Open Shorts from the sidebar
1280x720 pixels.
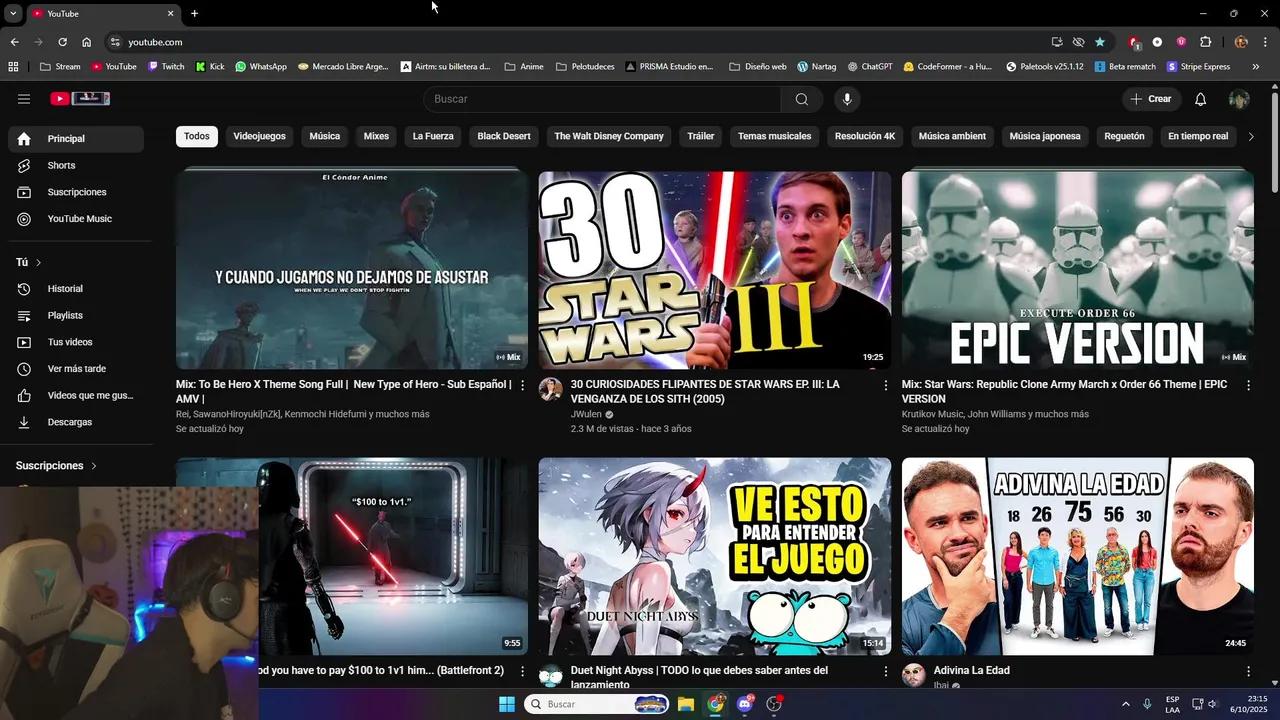pos(76,165)
